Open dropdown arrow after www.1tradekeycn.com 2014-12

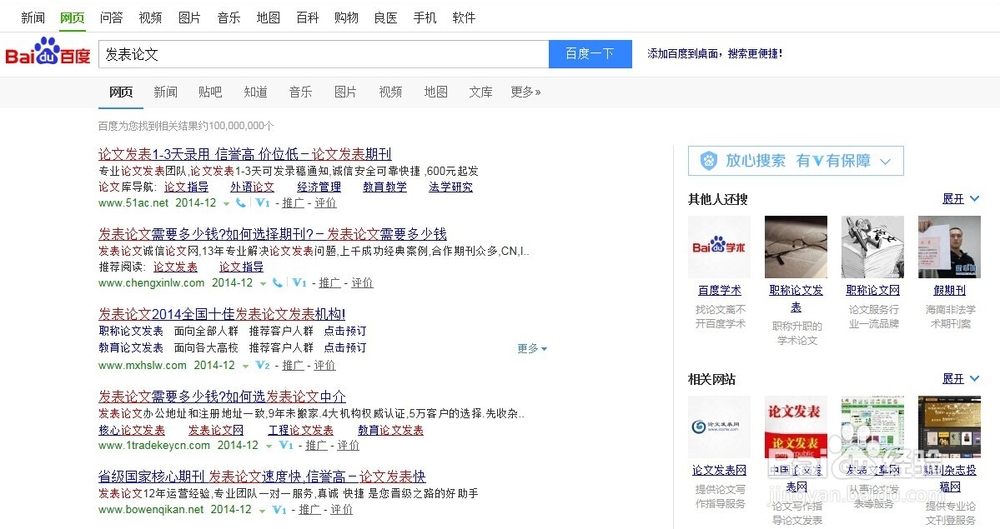coord(268,446)
